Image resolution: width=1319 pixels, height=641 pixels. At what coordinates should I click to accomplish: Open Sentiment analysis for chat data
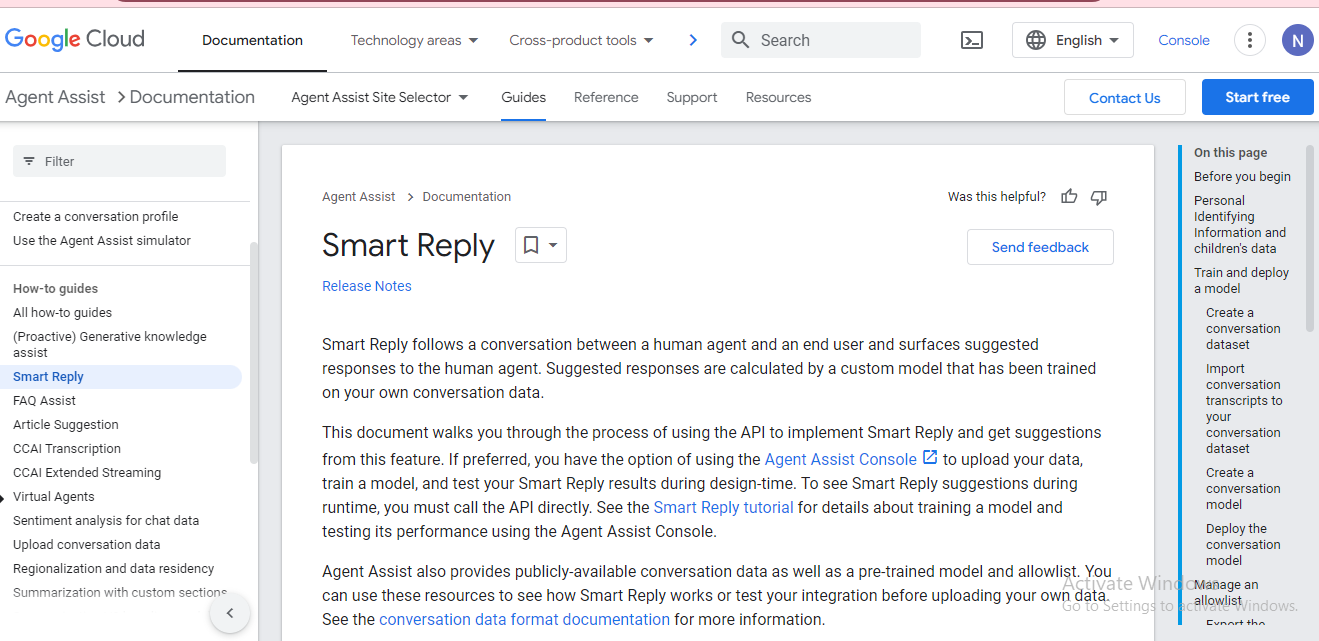(x=106, y=521)
